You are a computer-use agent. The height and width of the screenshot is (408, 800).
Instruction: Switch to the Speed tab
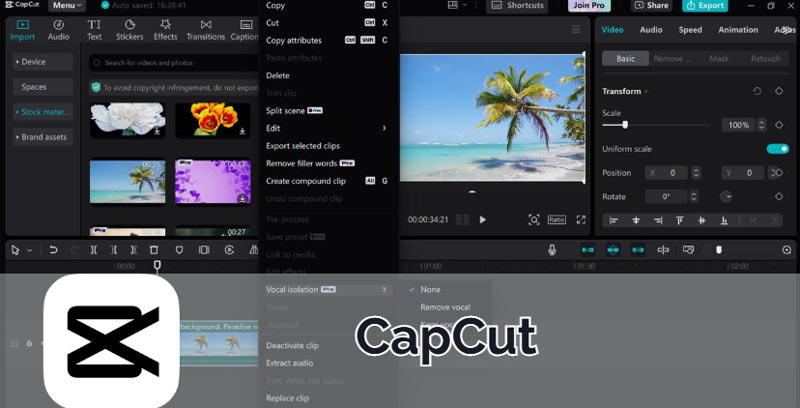pyautogui.click(x=690, y=30)
